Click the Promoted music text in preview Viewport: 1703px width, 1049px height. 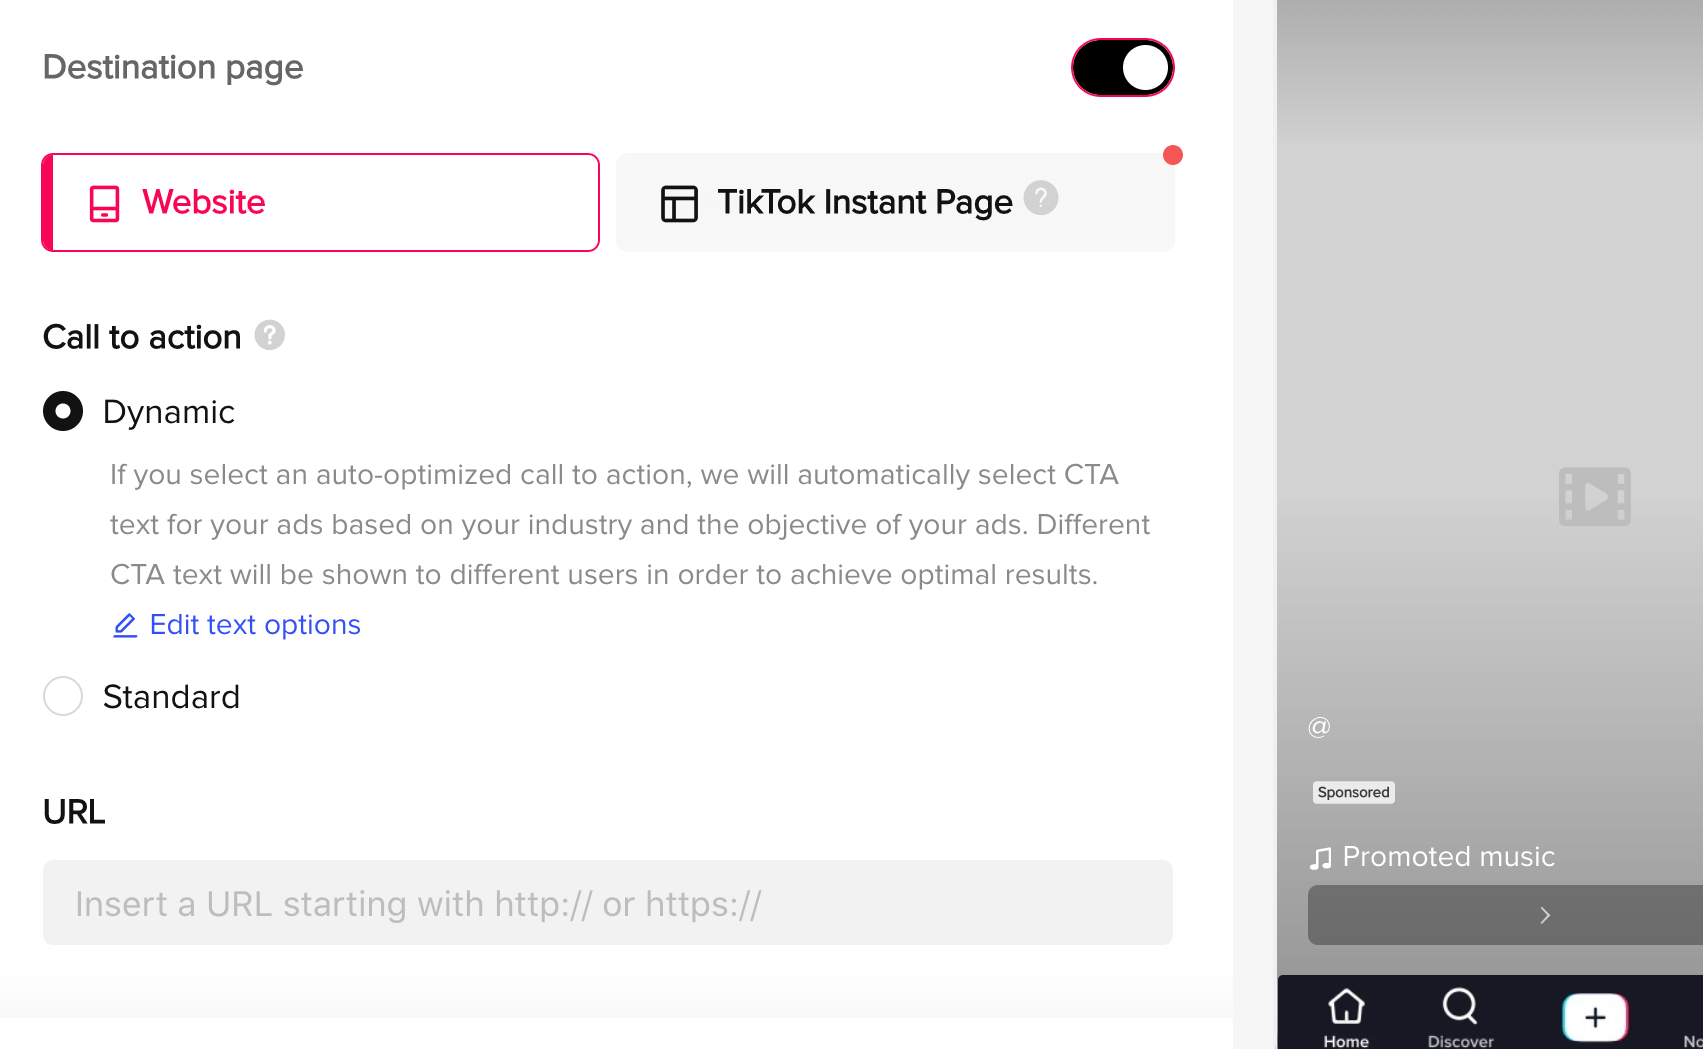(1448, 857)
